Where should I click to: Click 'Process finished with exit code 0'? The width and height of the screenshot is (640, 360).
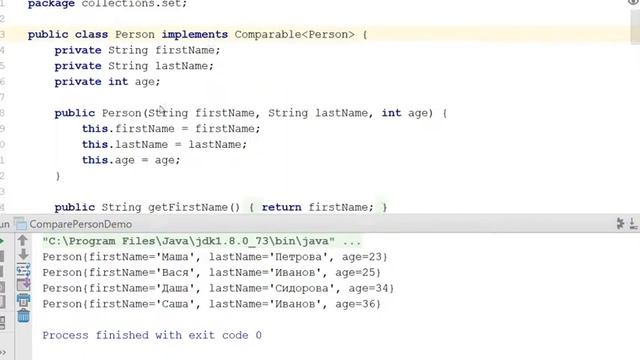click(152, 336)
